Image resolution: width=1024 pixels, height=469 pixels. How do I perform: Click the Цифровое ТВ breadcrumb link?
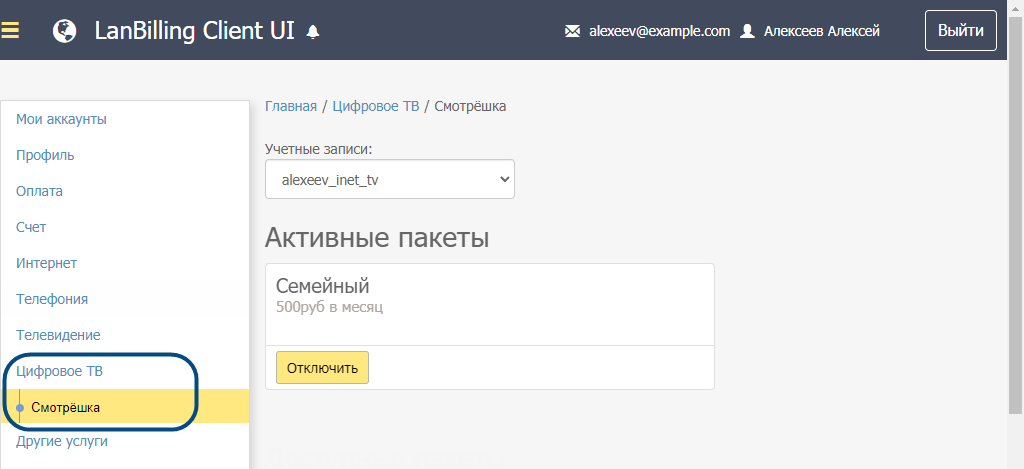coord(376,106)
